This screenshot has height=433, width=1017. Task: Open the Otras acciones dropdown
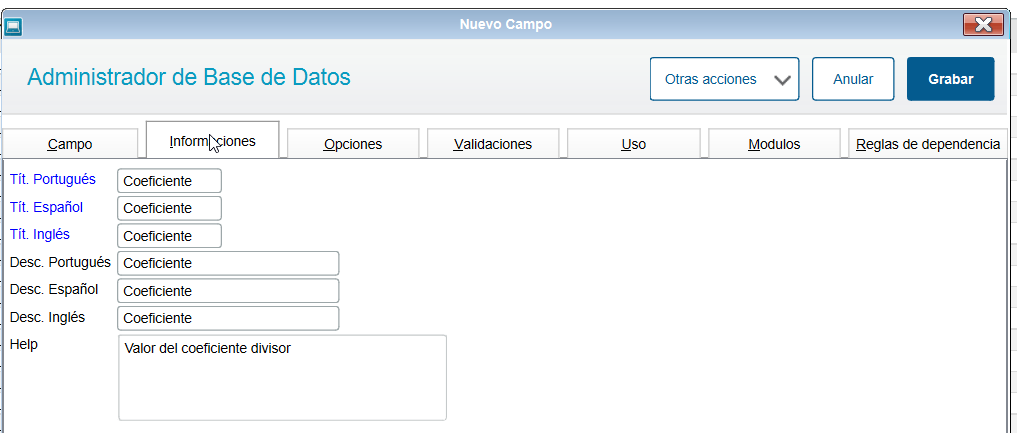coord(724,79)
